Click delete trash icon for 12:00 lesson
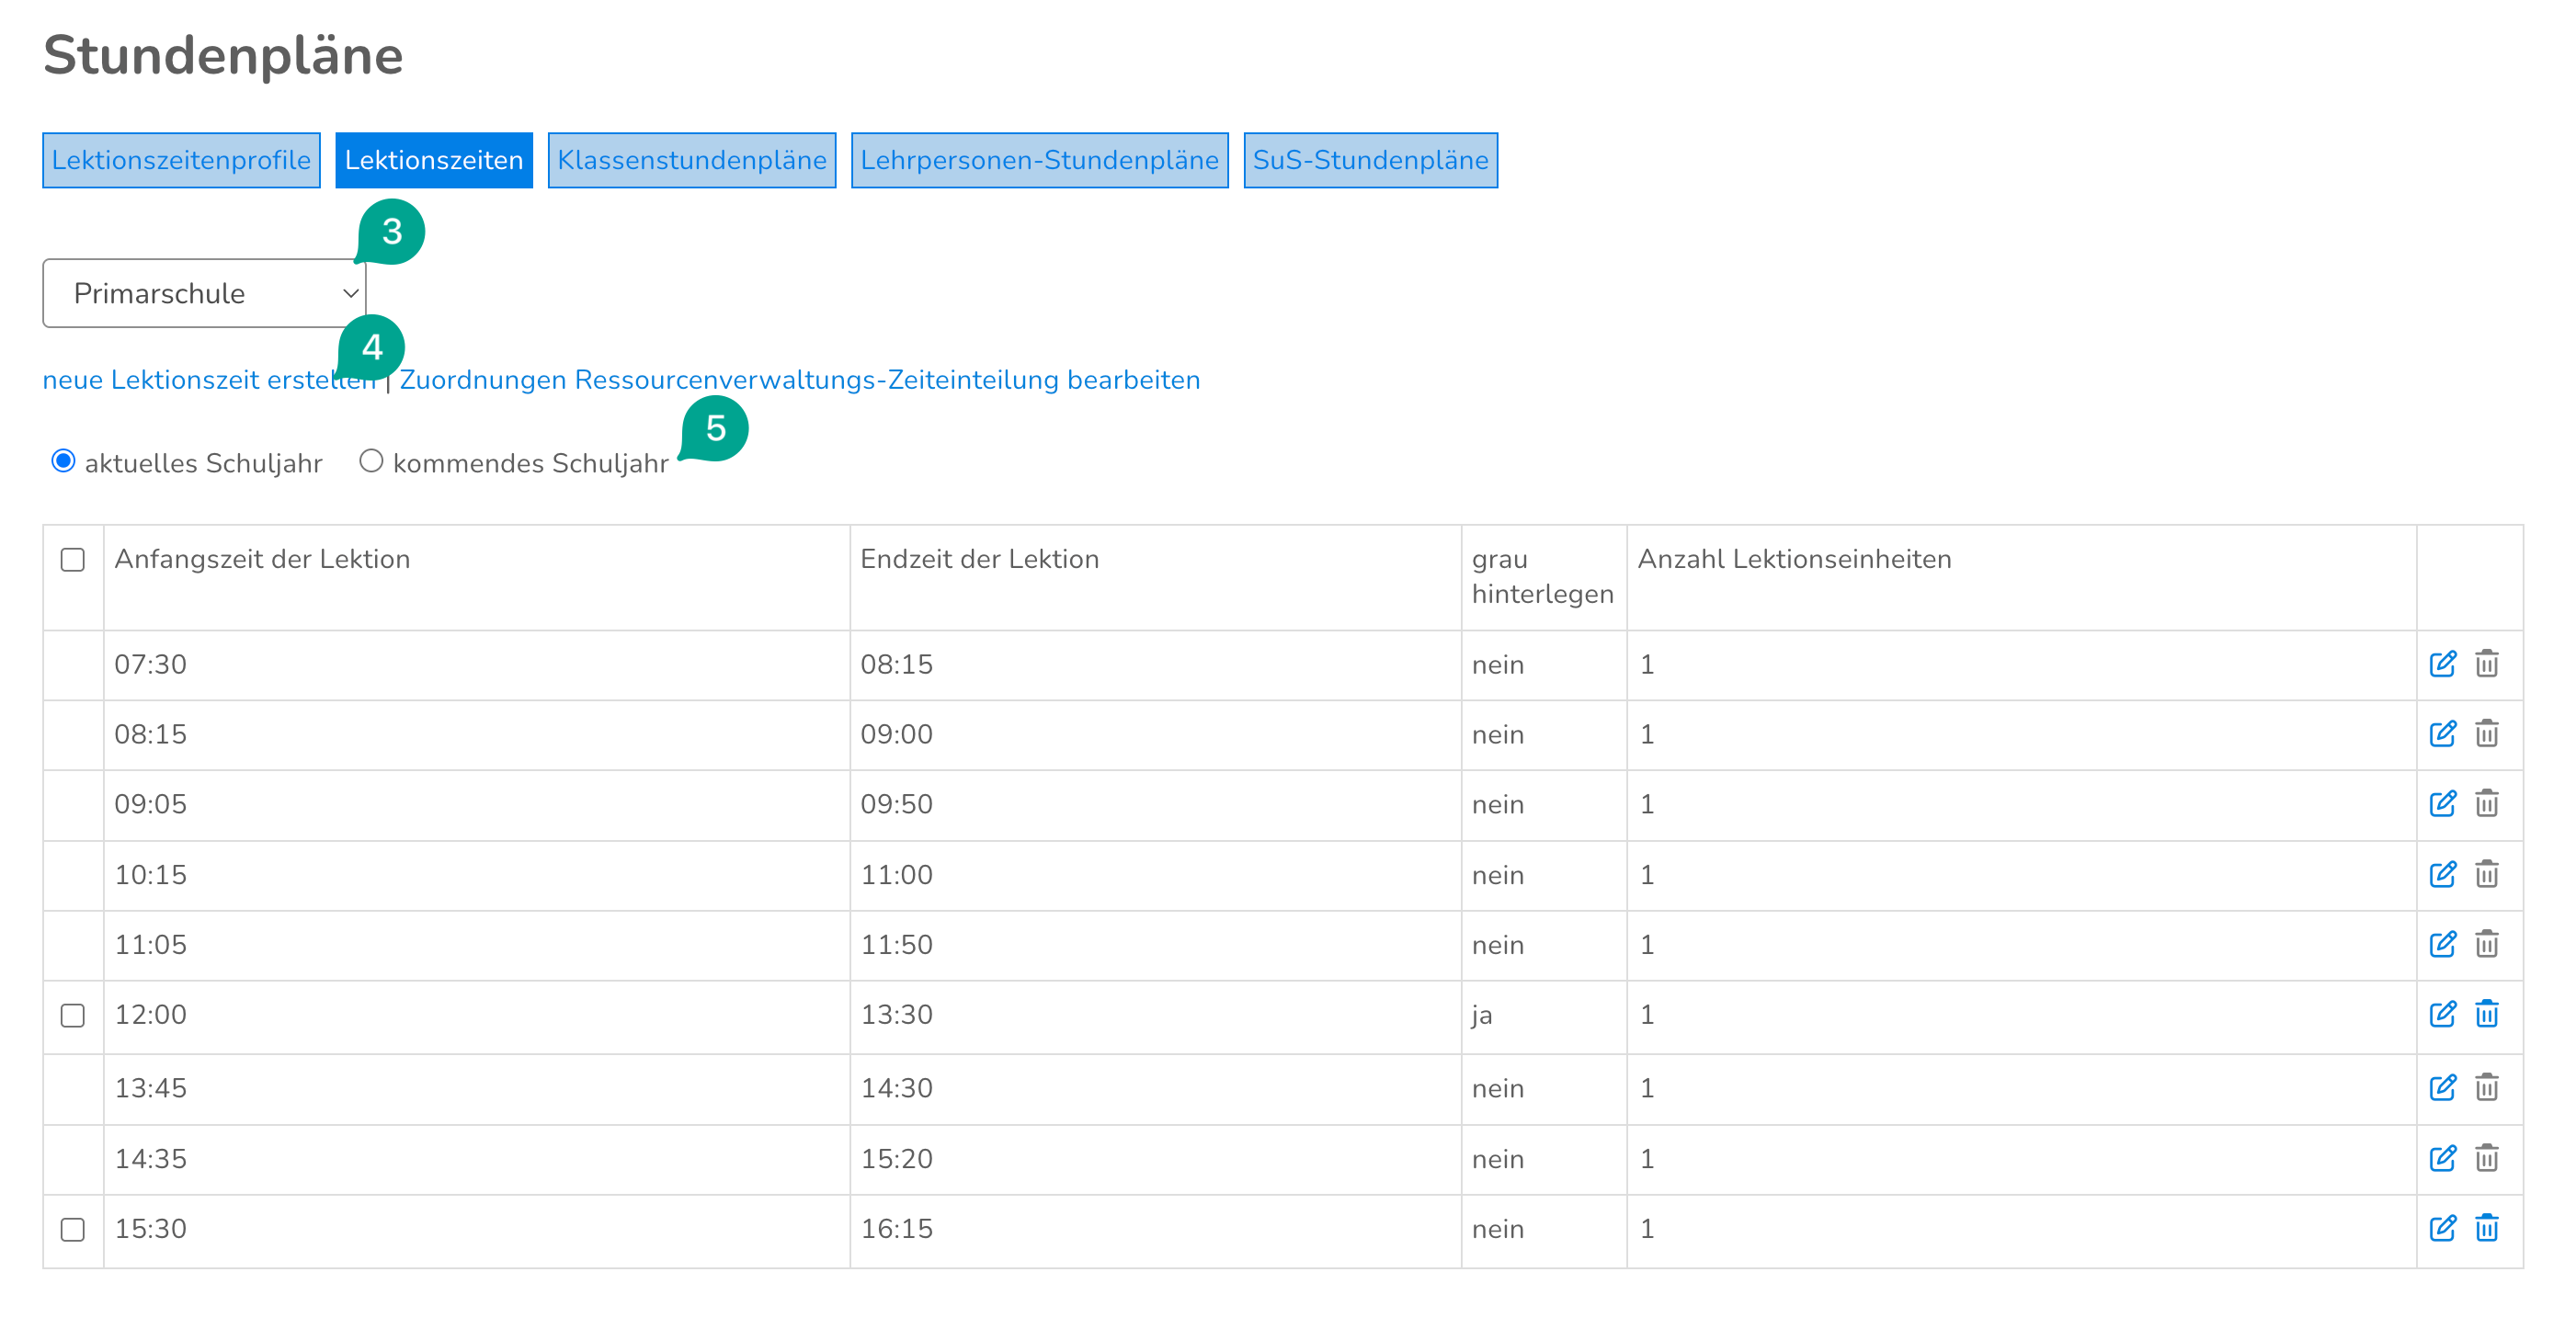 (2486, 1014)
